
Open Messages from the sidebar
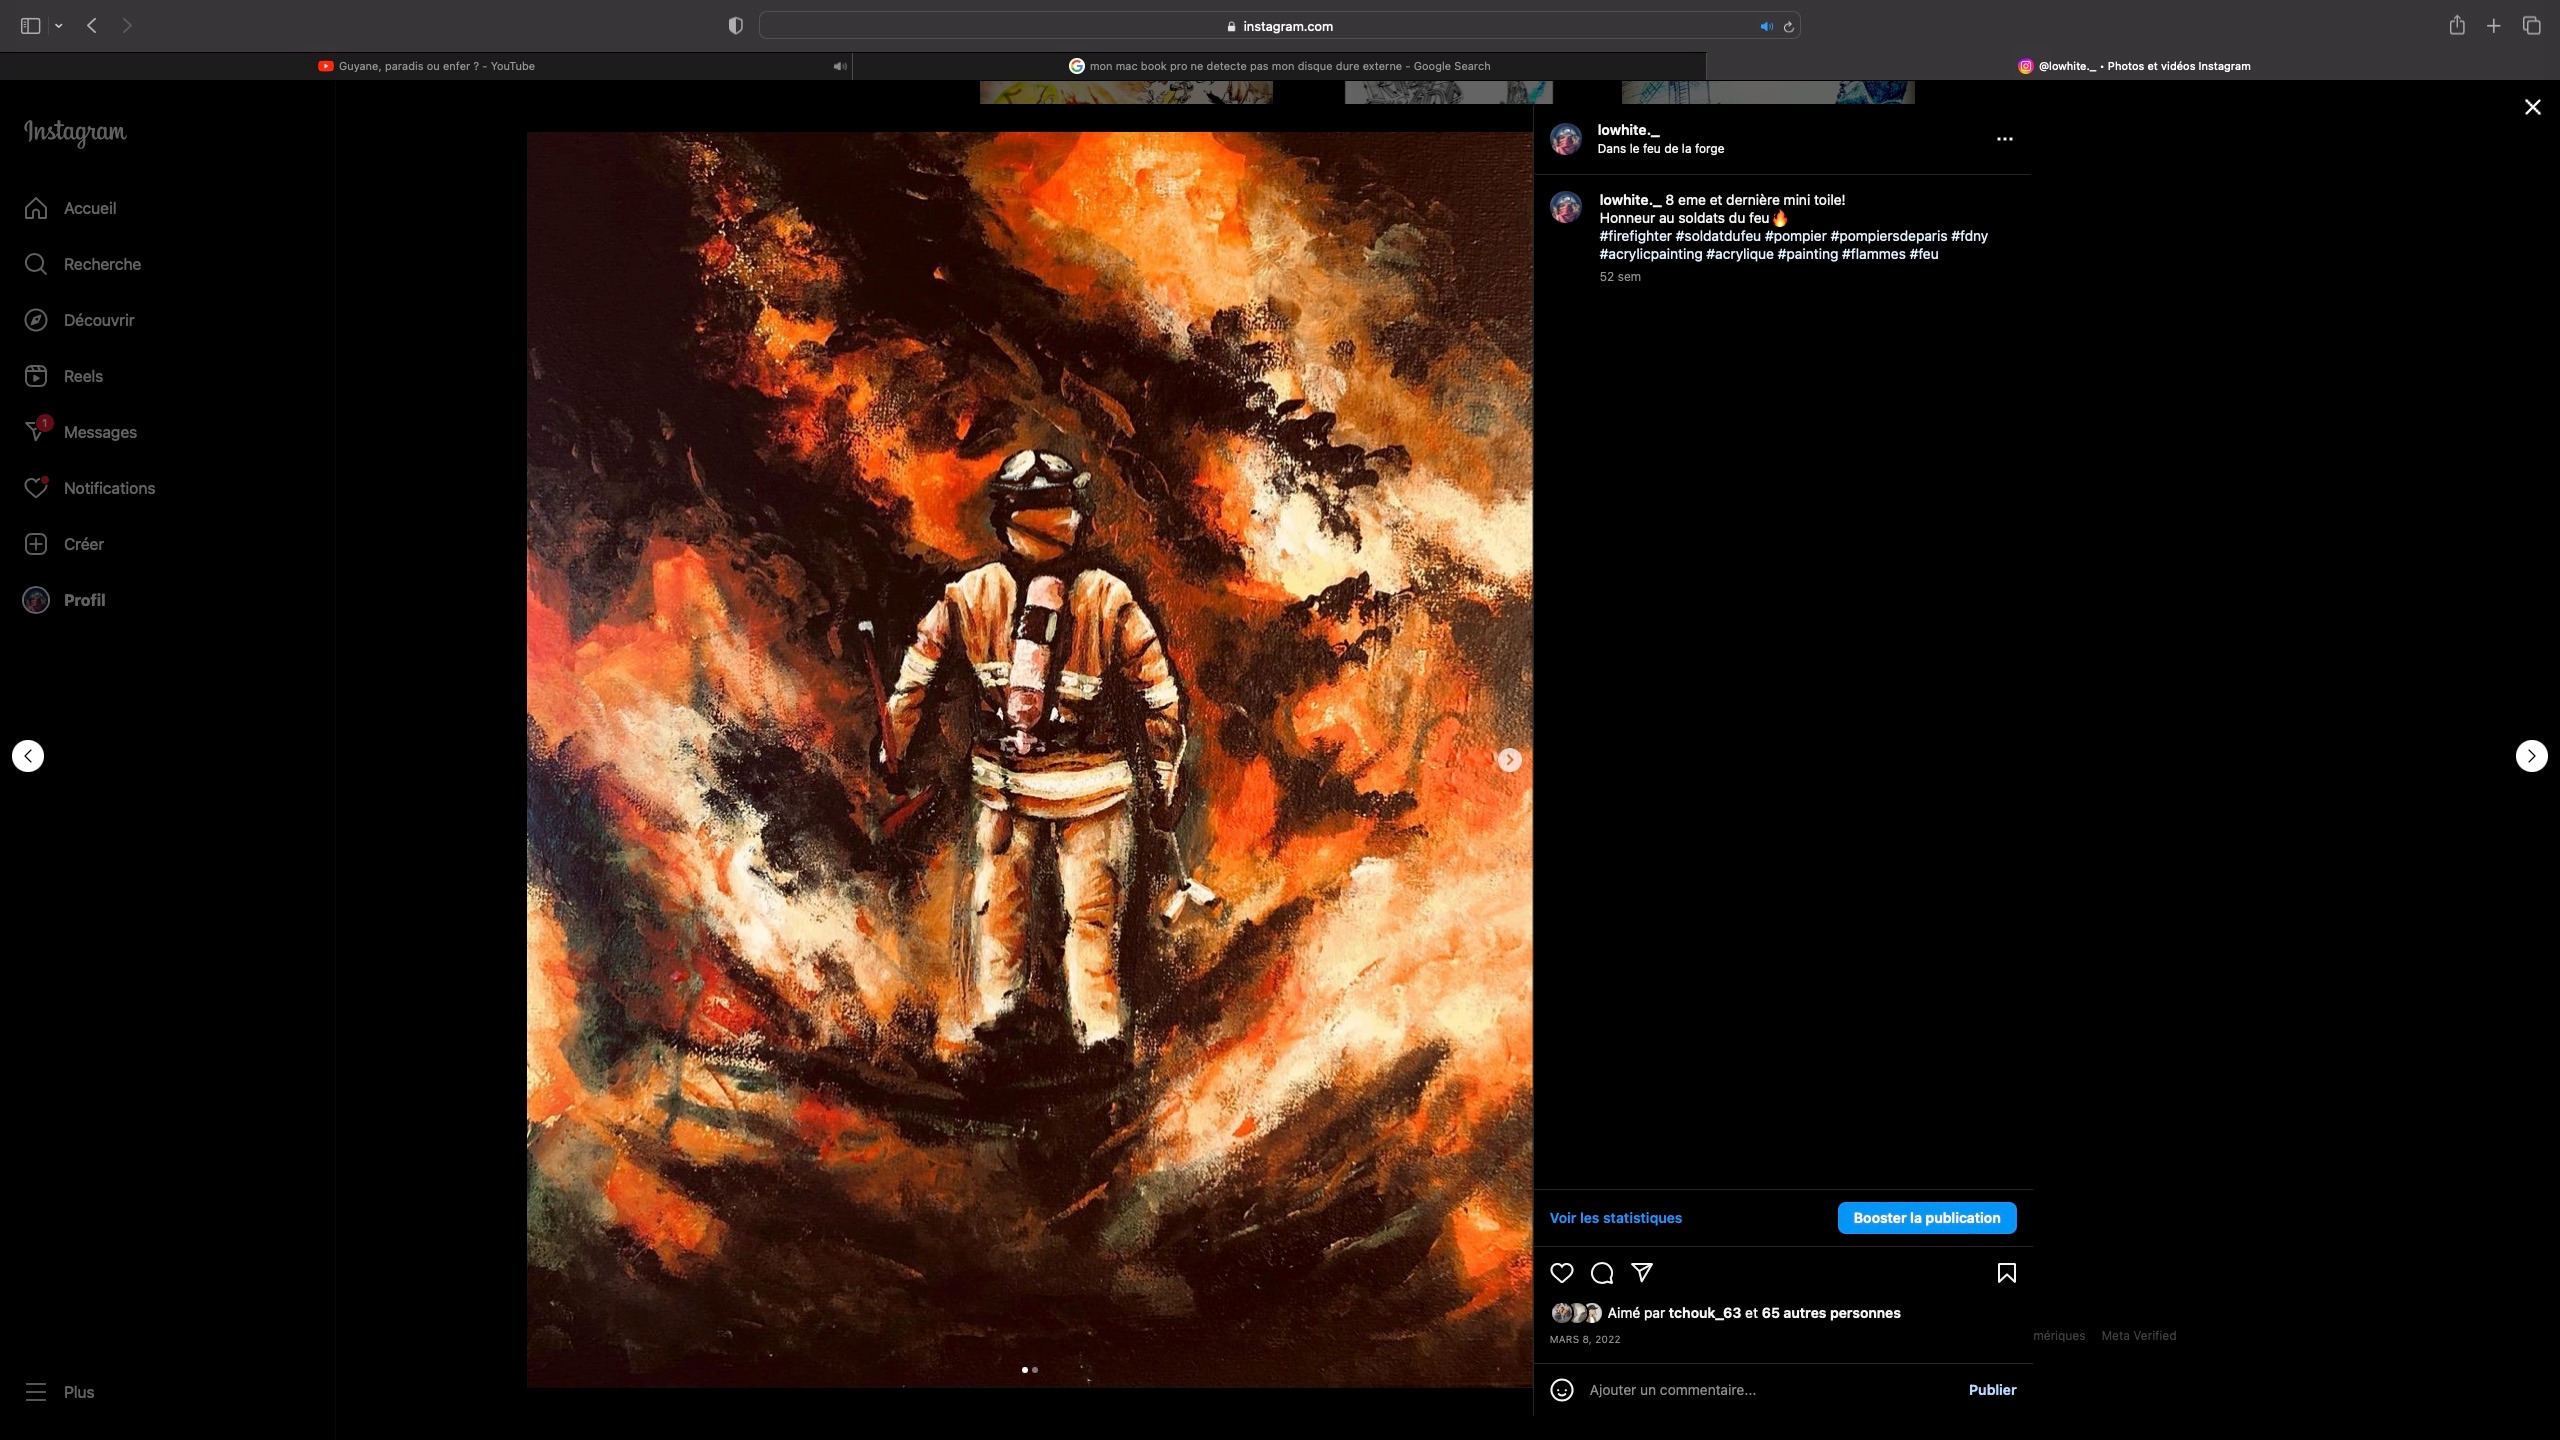(100, 432)
